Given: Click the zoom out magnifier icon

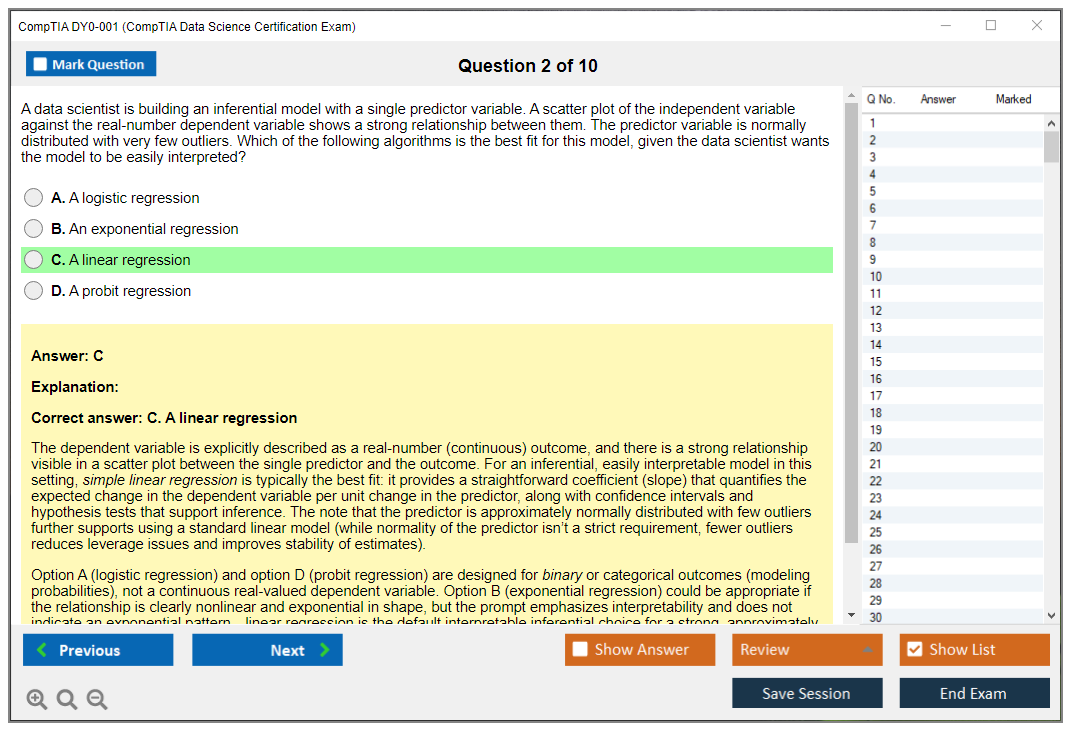Looking at the screenshot, I should [x=97, y=700].
